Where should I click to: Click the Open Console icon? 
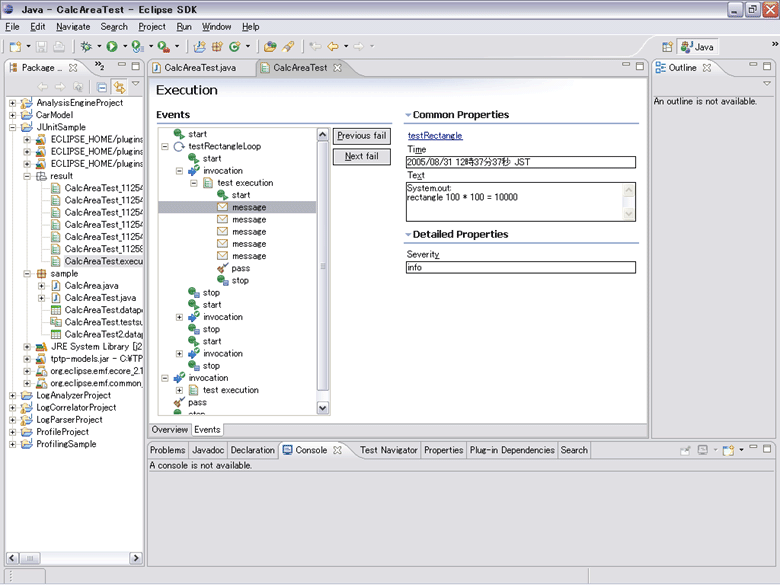pyautogui.click(x=728, y=450)
